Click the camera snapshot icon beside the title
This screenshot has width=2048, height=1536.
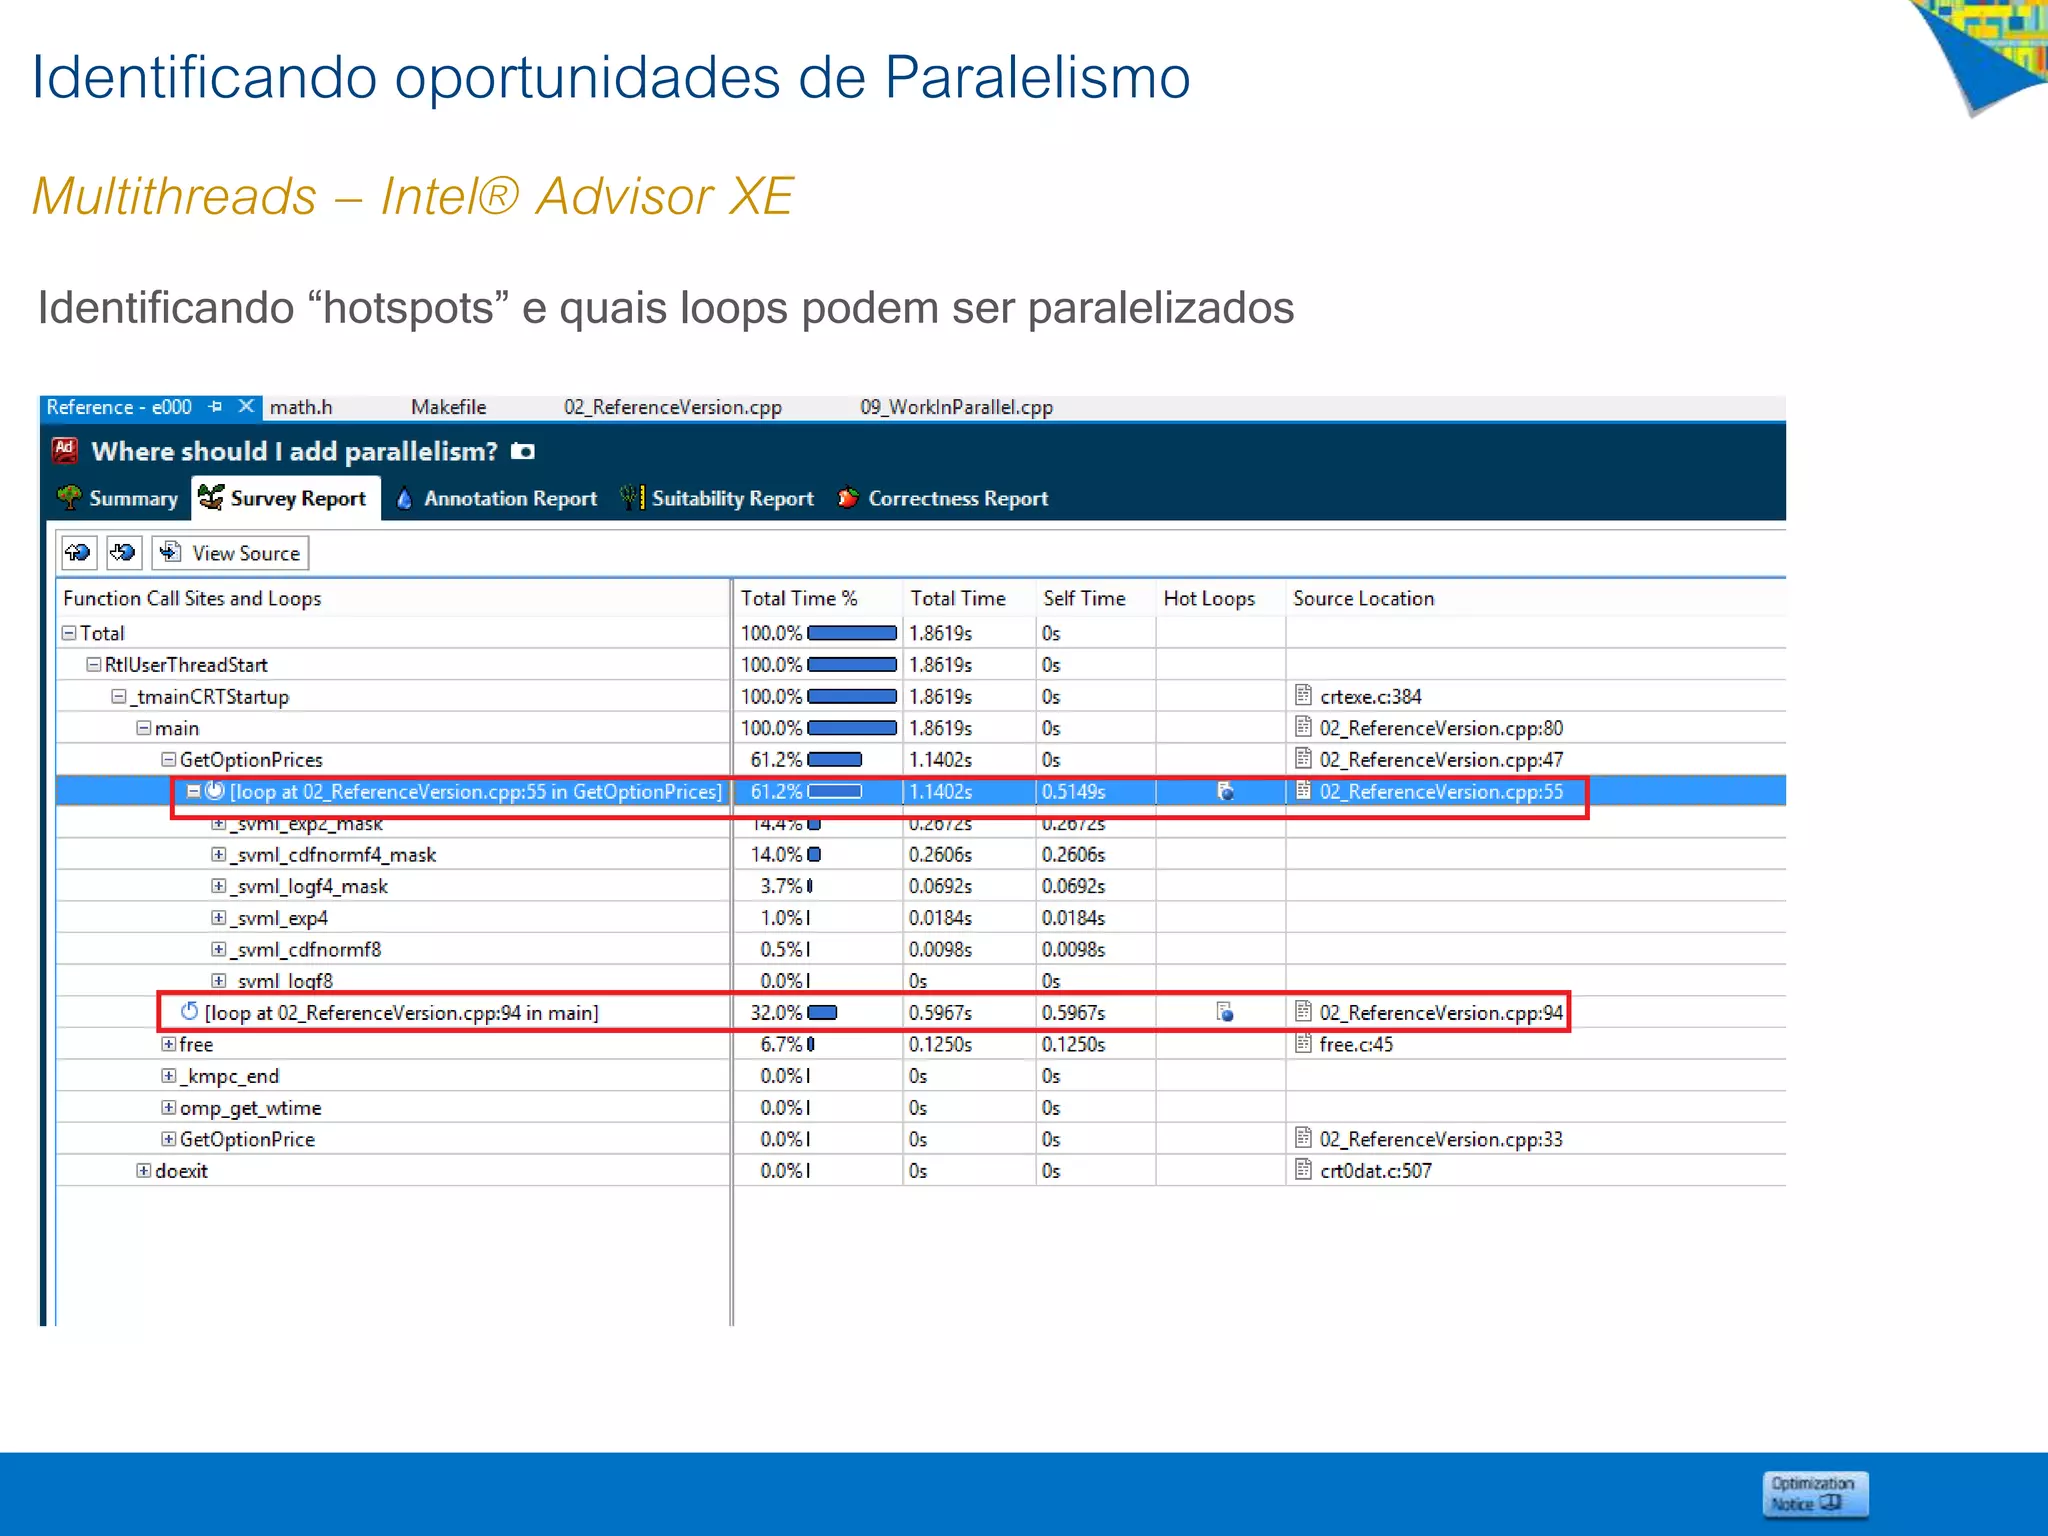coord(523,451)
